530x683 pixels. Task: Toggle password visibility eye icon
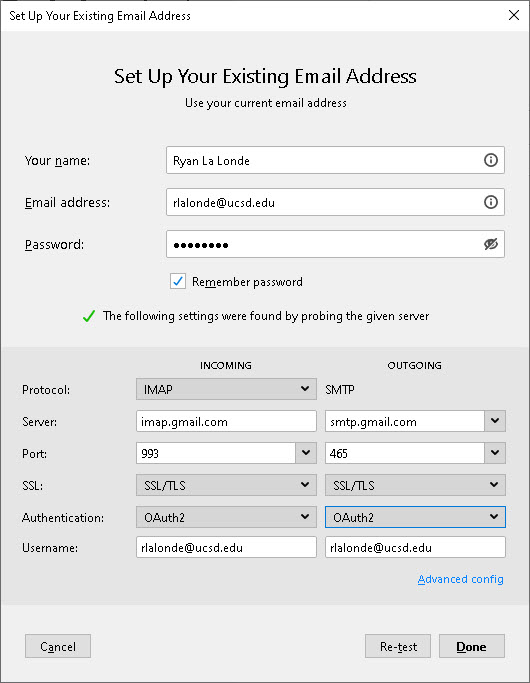click(x=491, y=244)
